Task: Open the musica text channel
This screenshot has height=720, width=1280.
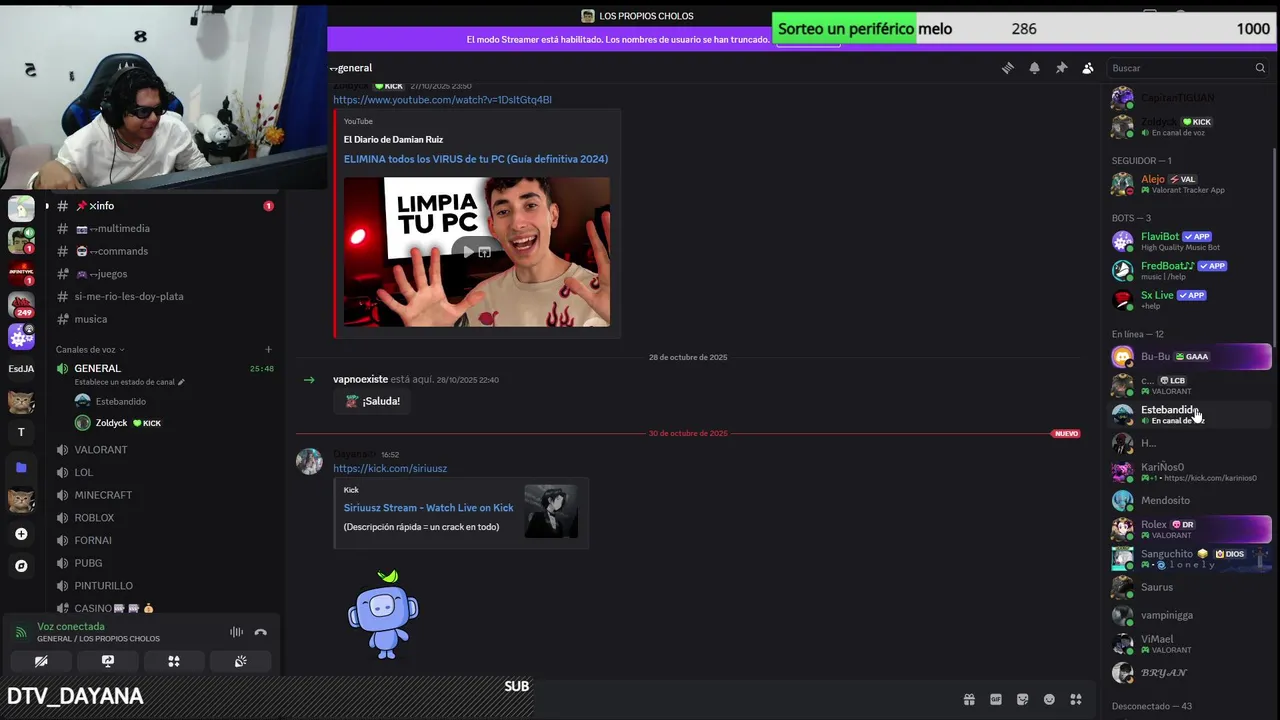Action: coord(165,319)
